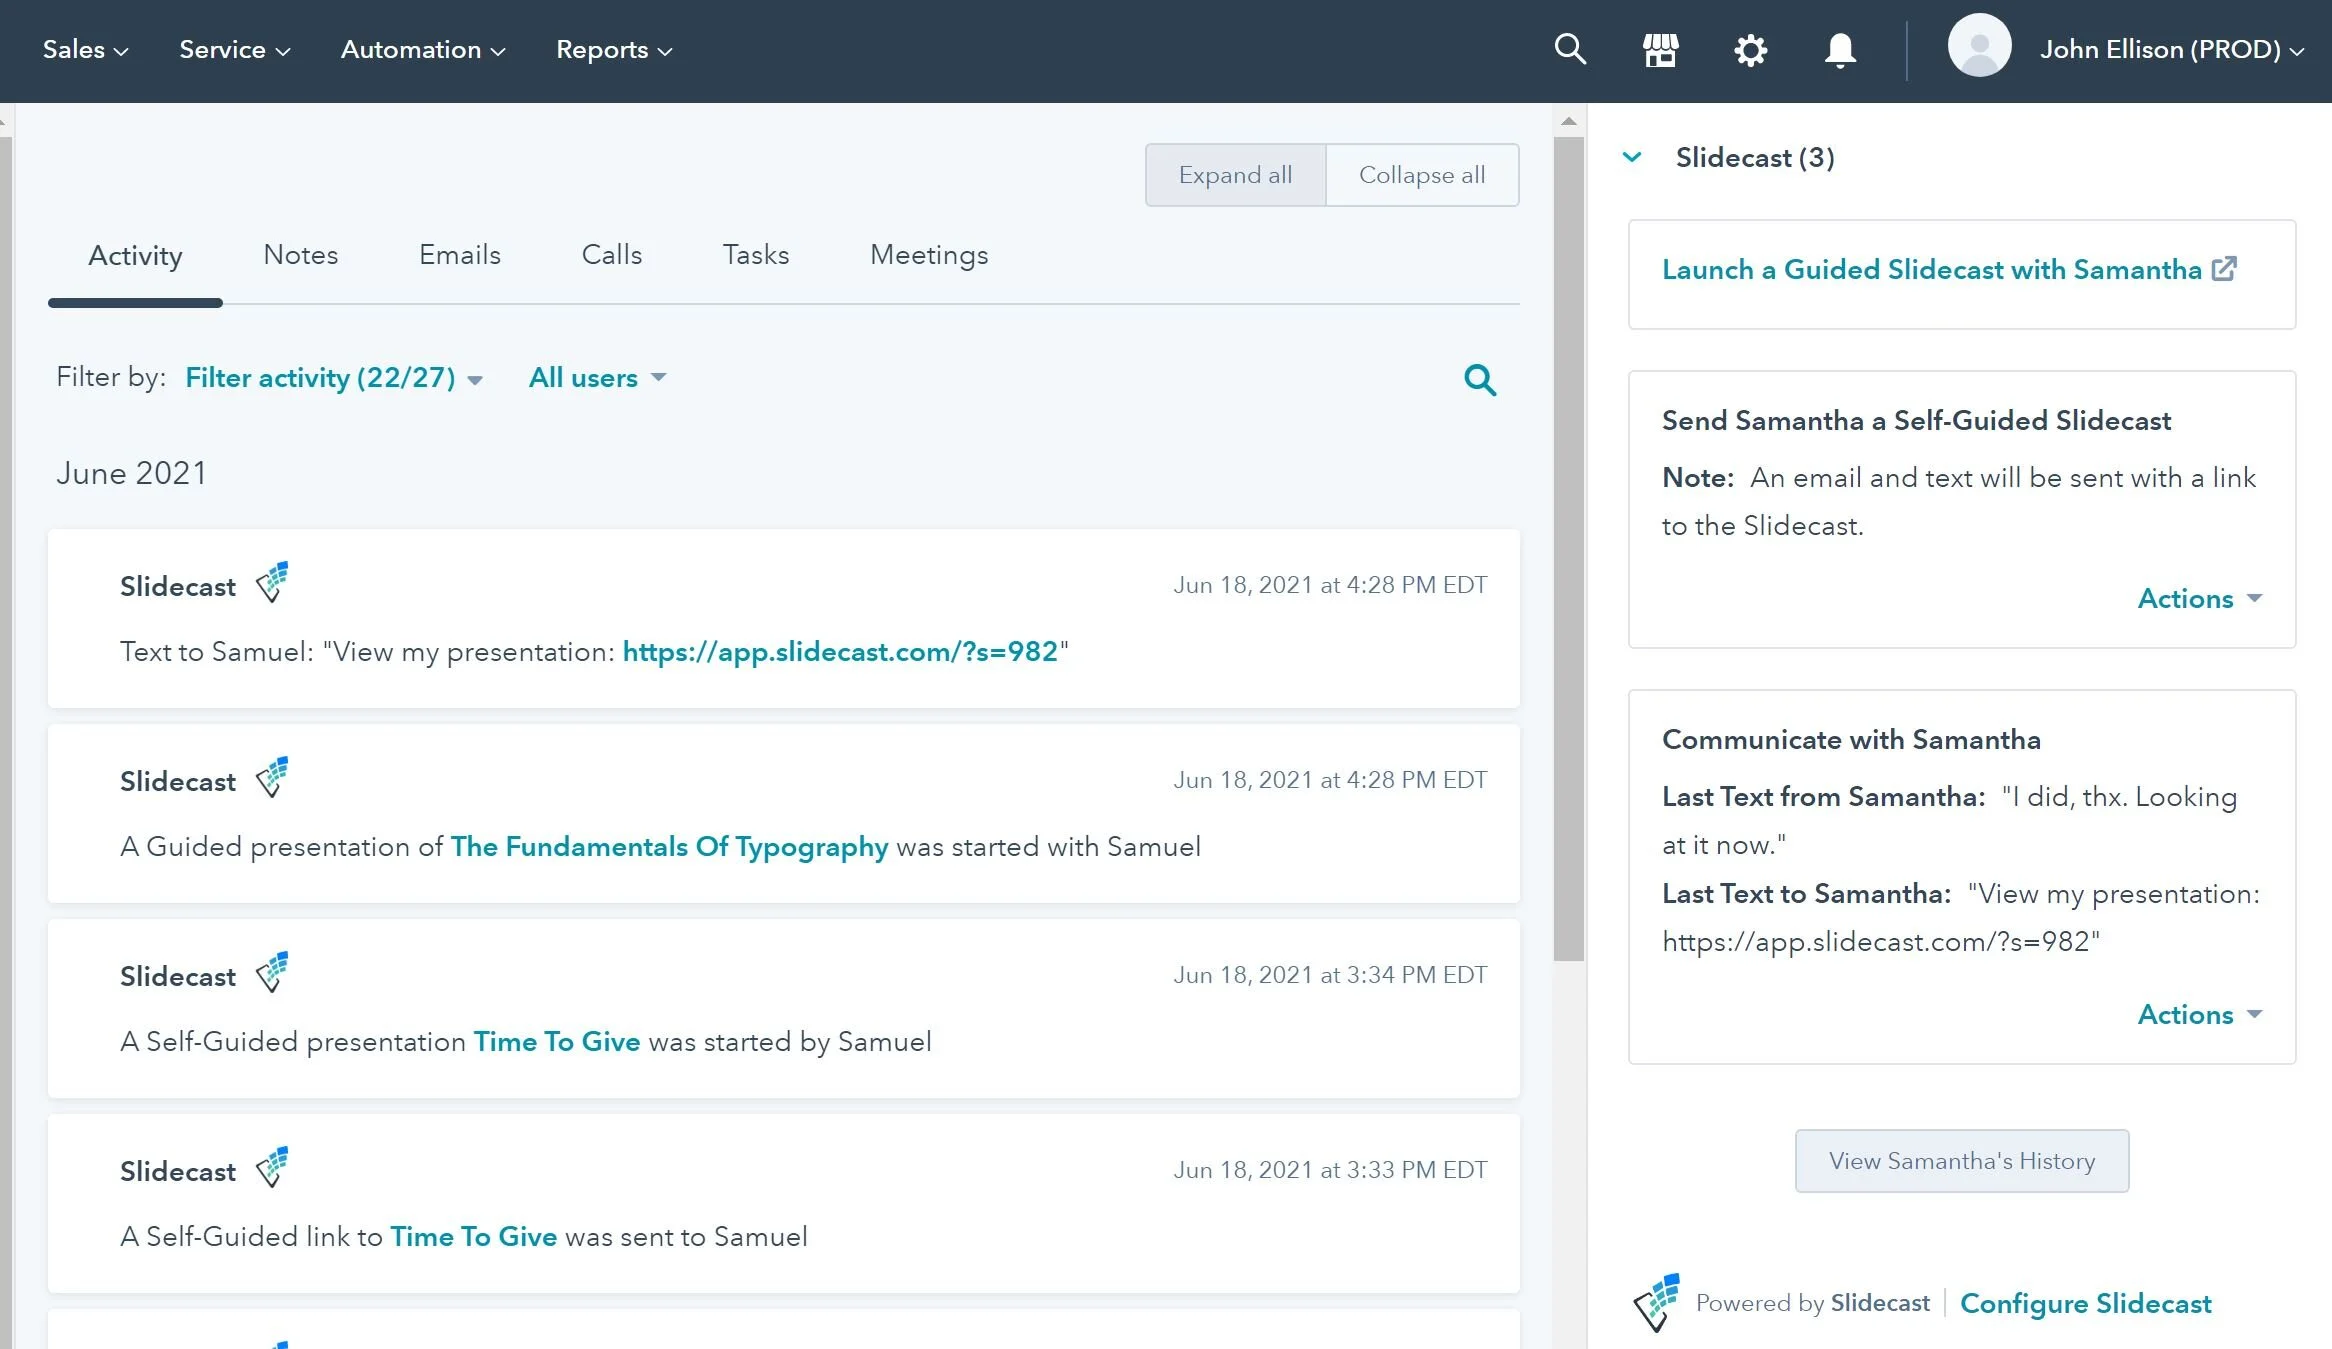Open Filter activity (22/27) dropdown

pyautogui.click(x=334, y=378)
